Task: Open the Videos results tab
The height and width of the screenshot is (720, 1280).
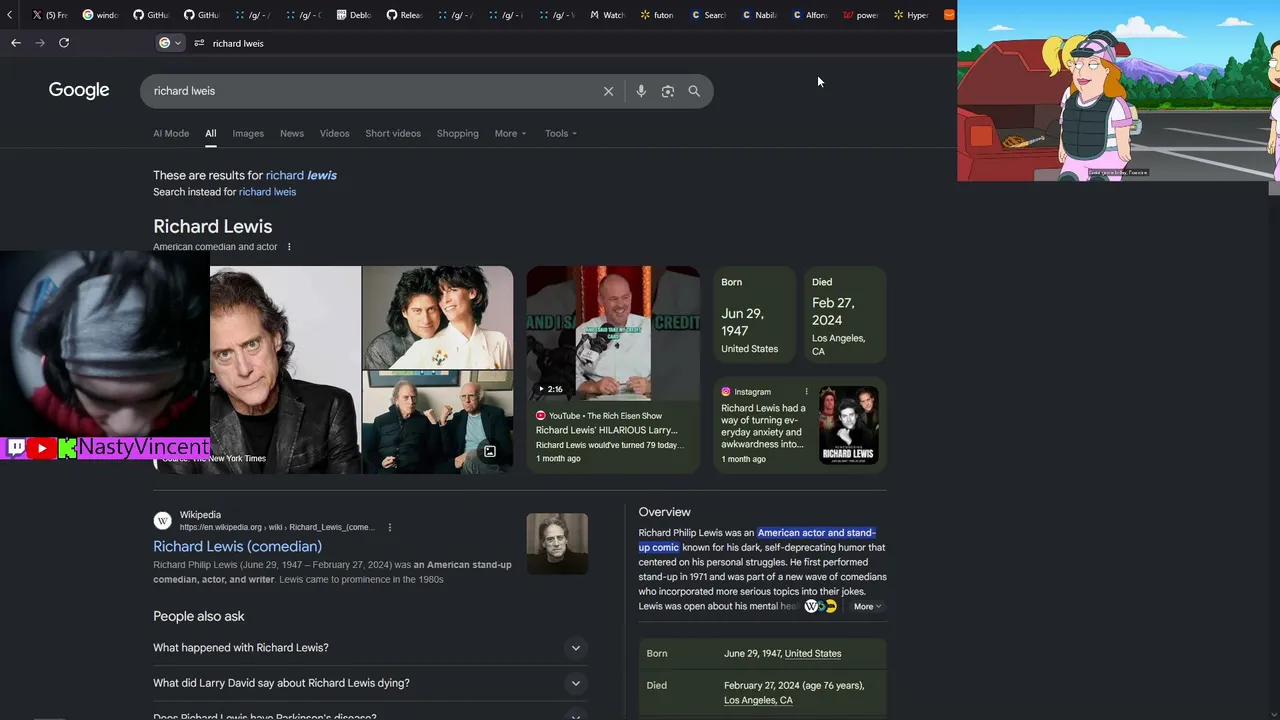Action: click(x=335, y=133)
